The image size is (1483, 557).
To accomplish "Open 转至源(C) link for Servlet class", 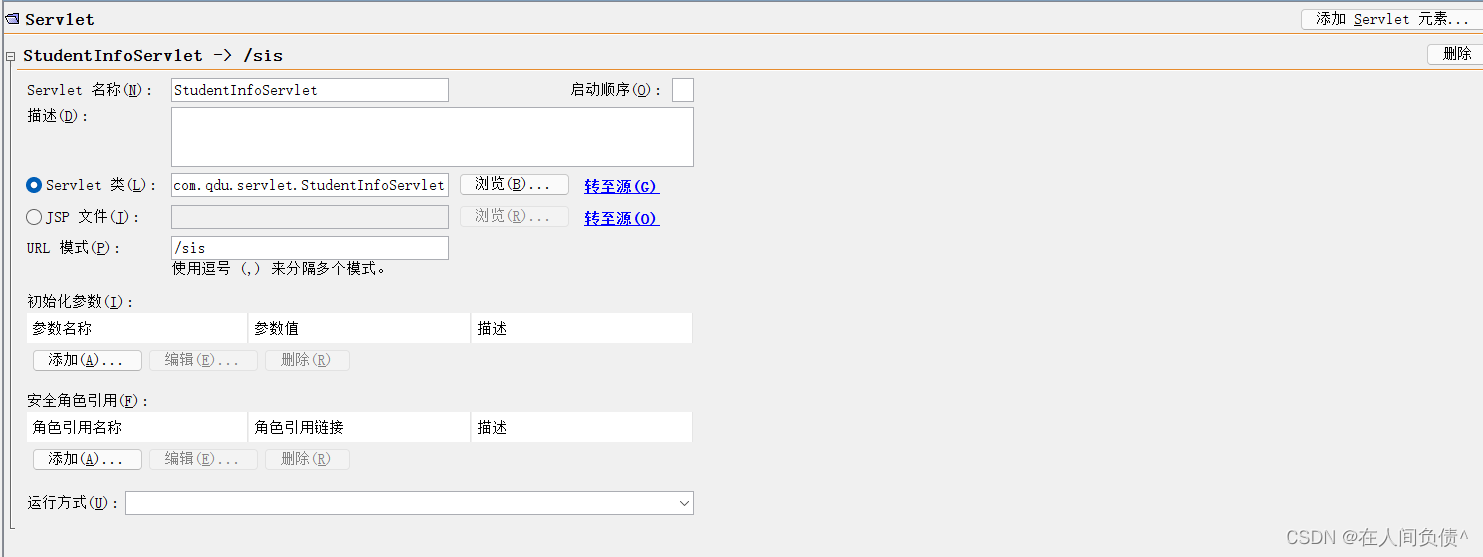I will (622, 186).
